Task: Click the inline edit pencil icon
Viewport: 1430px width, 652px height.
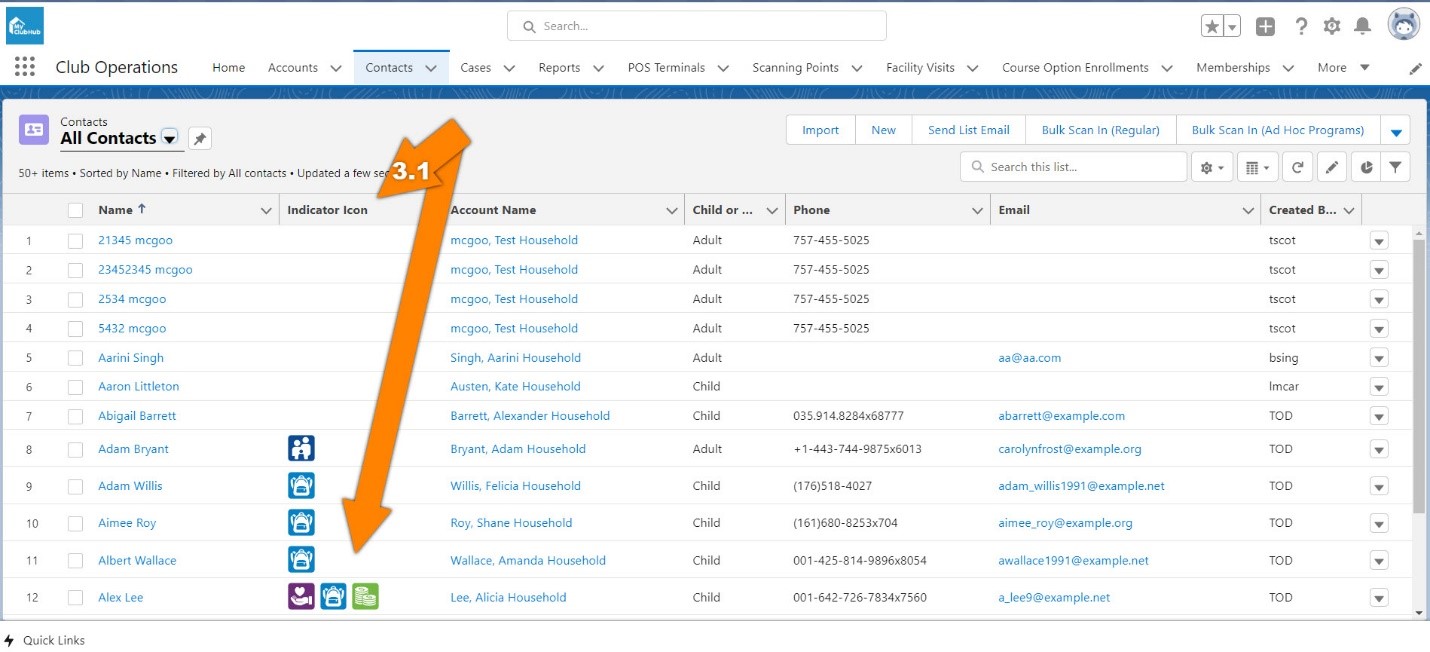Action: coord(1331,168)
